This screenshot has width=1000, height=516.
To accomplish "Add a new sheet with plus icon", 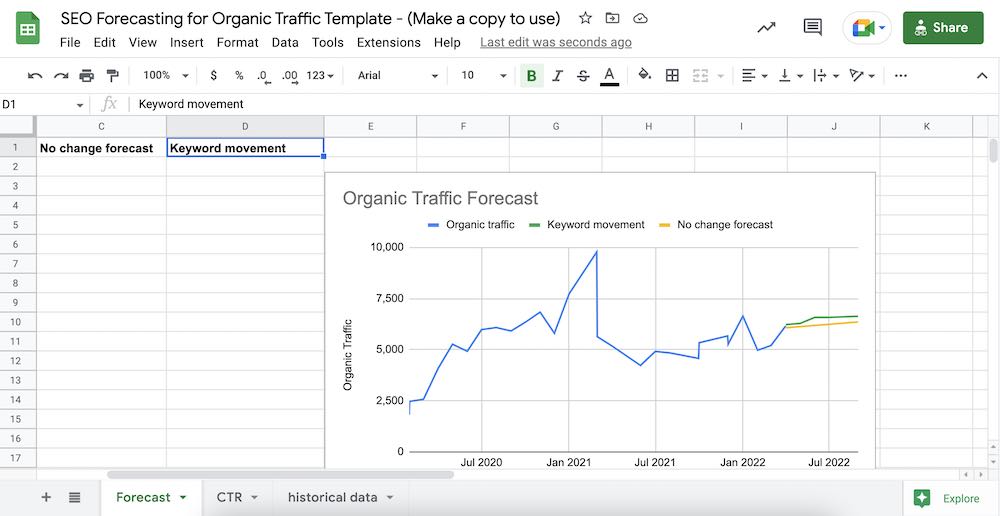I will click(x=46, y=497).
